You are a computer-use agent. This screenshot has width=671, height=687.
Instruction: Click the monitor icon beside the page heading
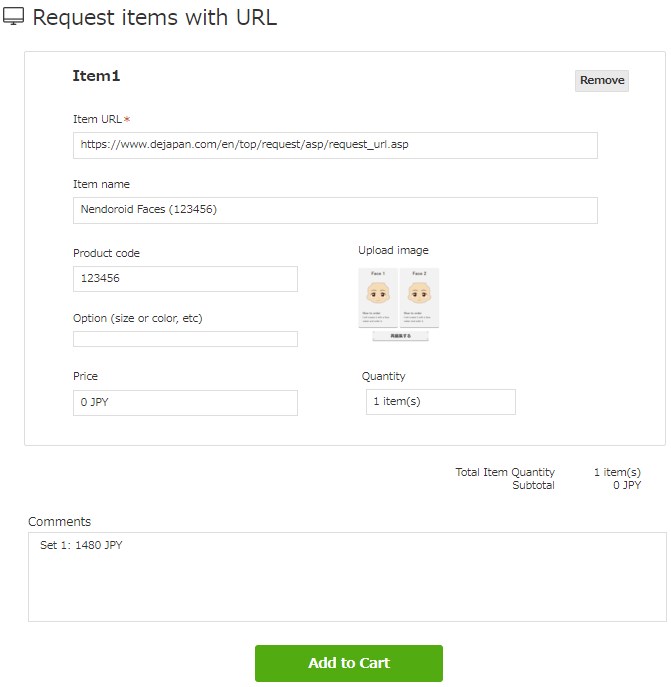tap(14, 18)
